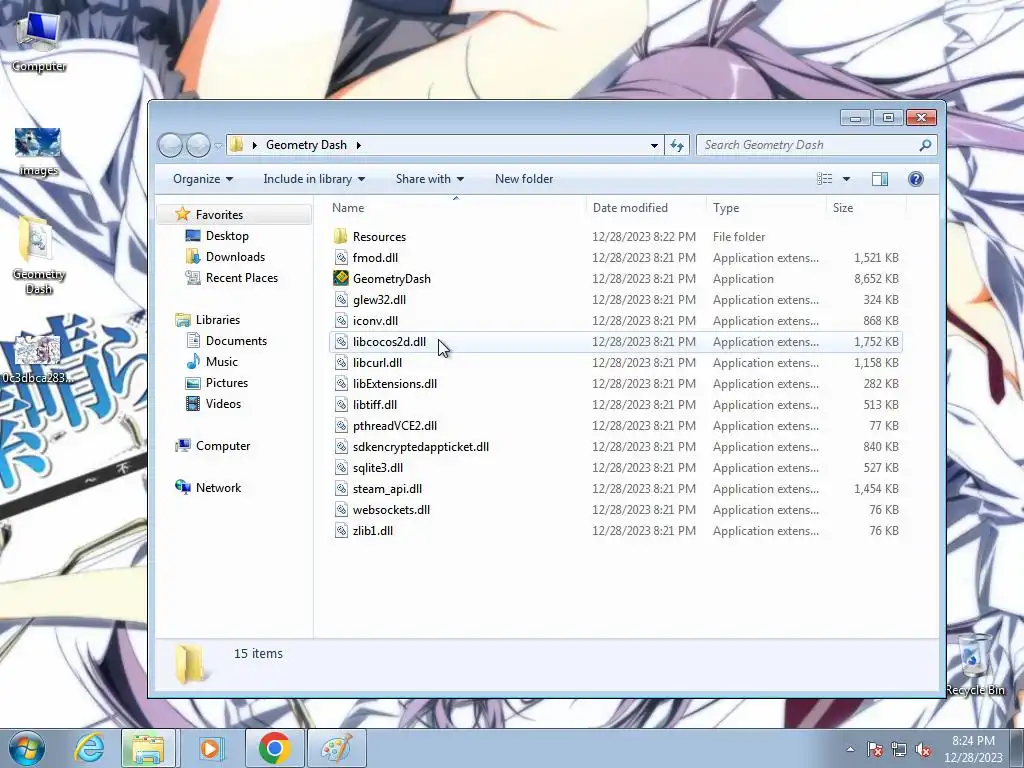Select Computer in the navigation pane
The width and height of the screenshot is (1024, 768).
pyautogui.click(x=223, y=446)
